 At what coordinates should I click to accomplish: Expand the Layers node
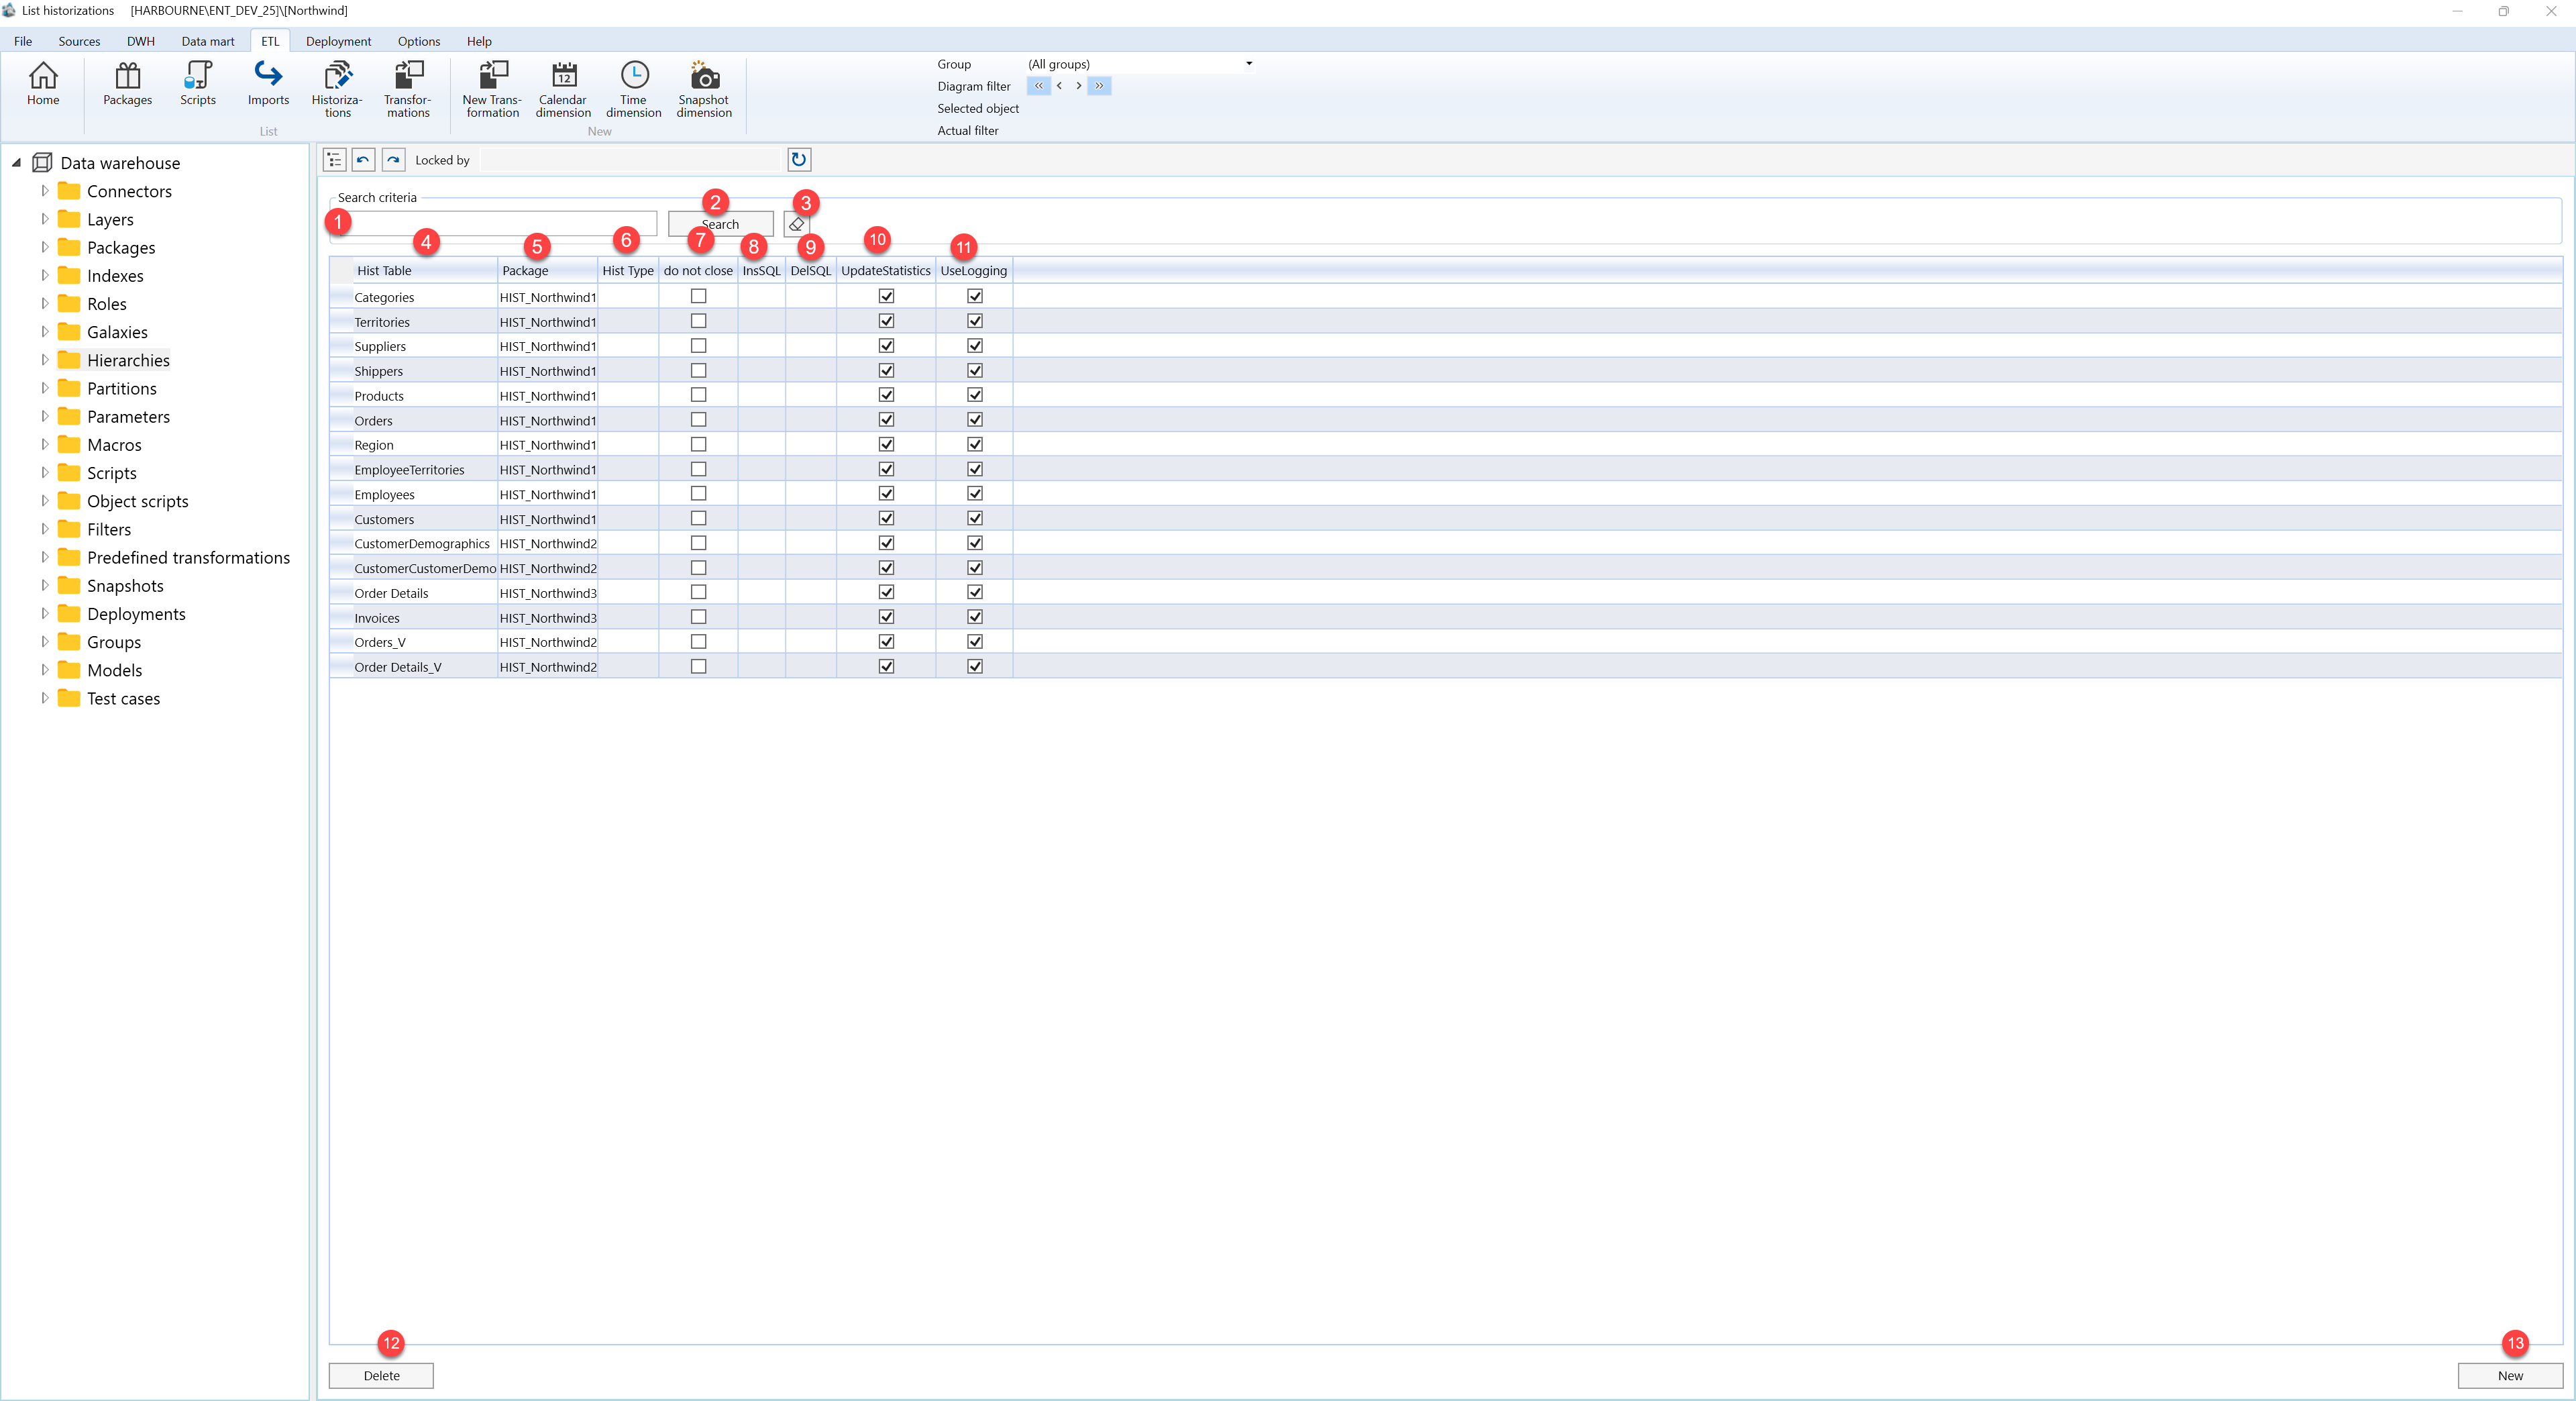point(44,219)
